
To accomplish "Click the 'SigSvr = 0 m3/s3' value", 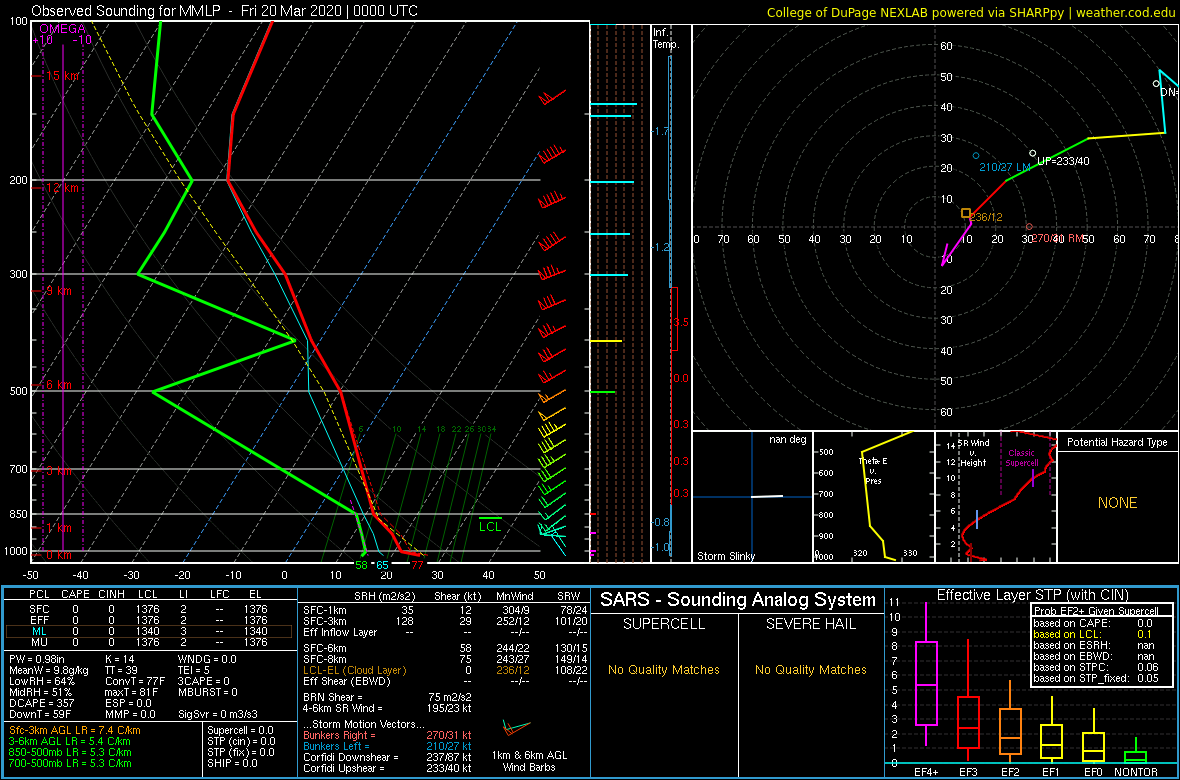I will (x=219, y=713).
